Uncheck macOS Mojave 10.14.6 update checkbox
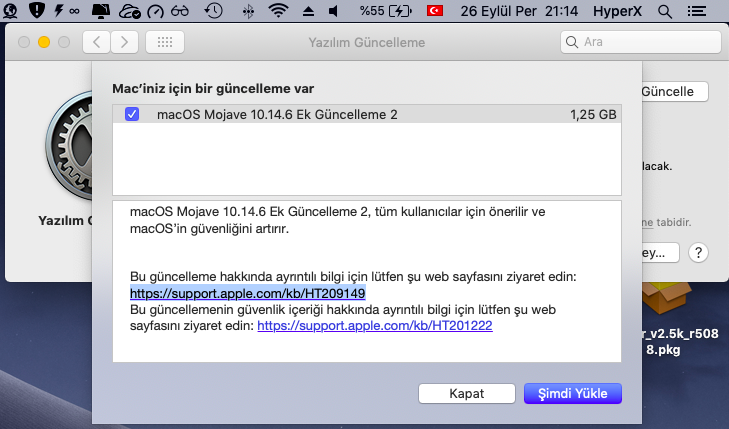 pyautogui.click(x=133, y=115)
